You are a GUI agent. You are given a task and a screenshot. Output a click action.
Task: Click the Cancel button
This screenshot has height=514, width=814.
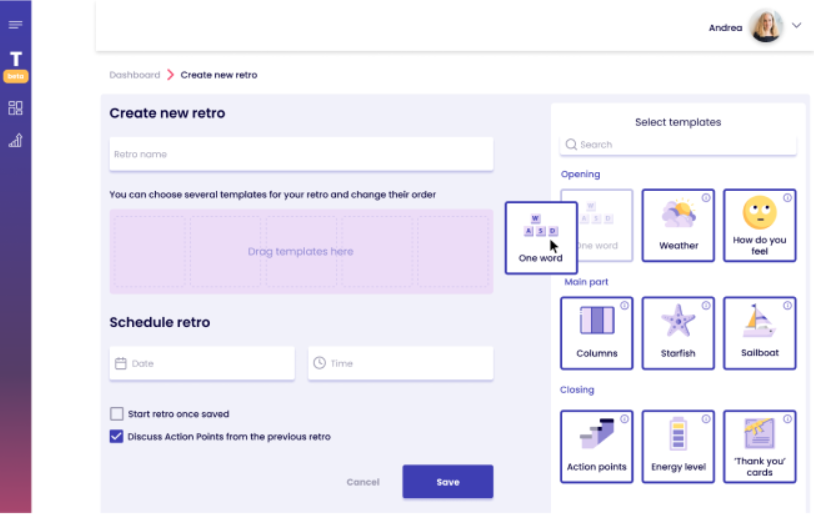point(363,482)
